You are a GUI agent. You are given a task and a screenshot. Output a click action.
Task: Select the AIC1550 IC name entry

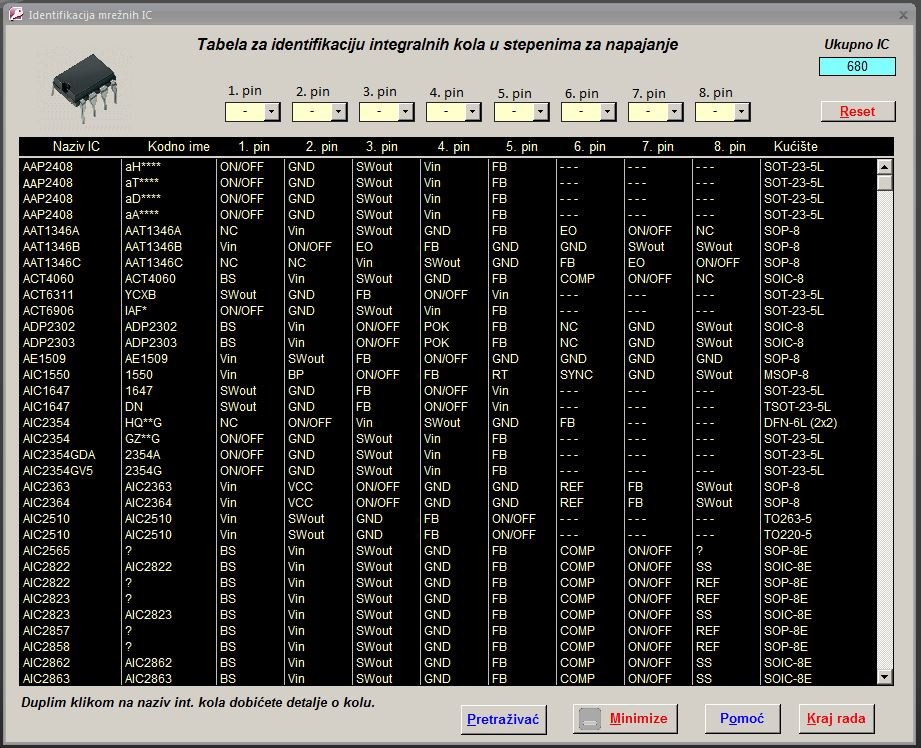[x=45, y=375]
